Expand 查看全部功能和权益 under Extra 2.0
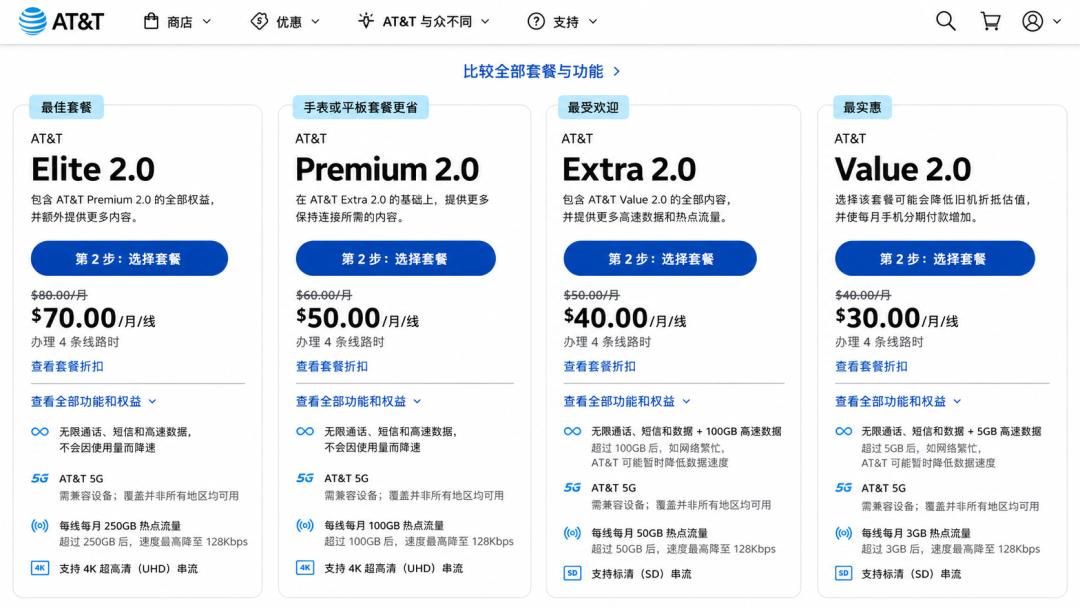The image size is (1080, 608). pos(627,401)
